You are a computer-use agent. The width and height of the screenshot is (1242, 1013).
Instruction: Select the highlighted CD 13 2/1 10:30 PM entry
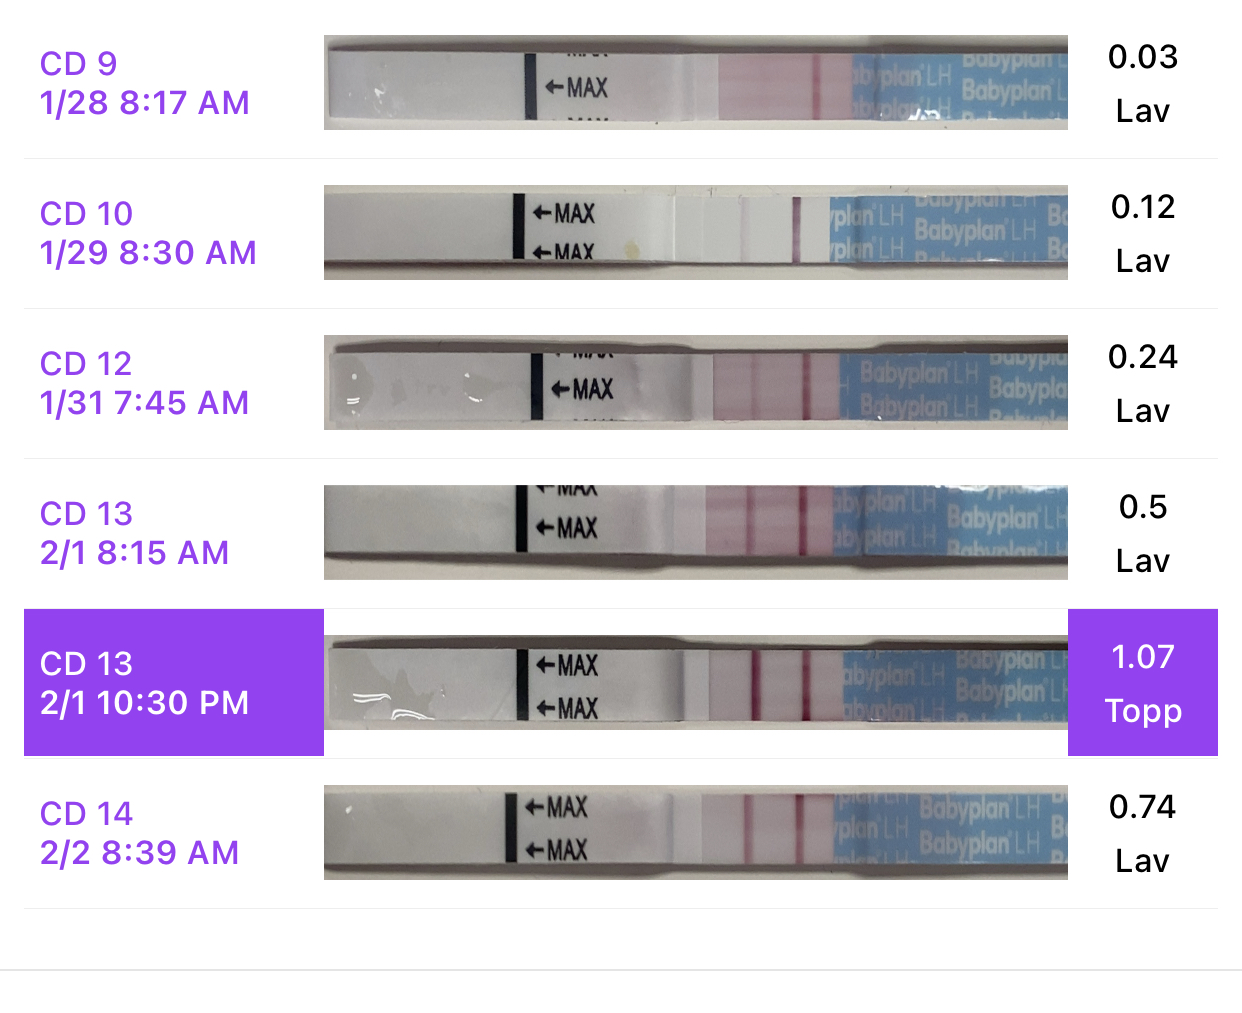pyautogui.click(x=144, y=683)
